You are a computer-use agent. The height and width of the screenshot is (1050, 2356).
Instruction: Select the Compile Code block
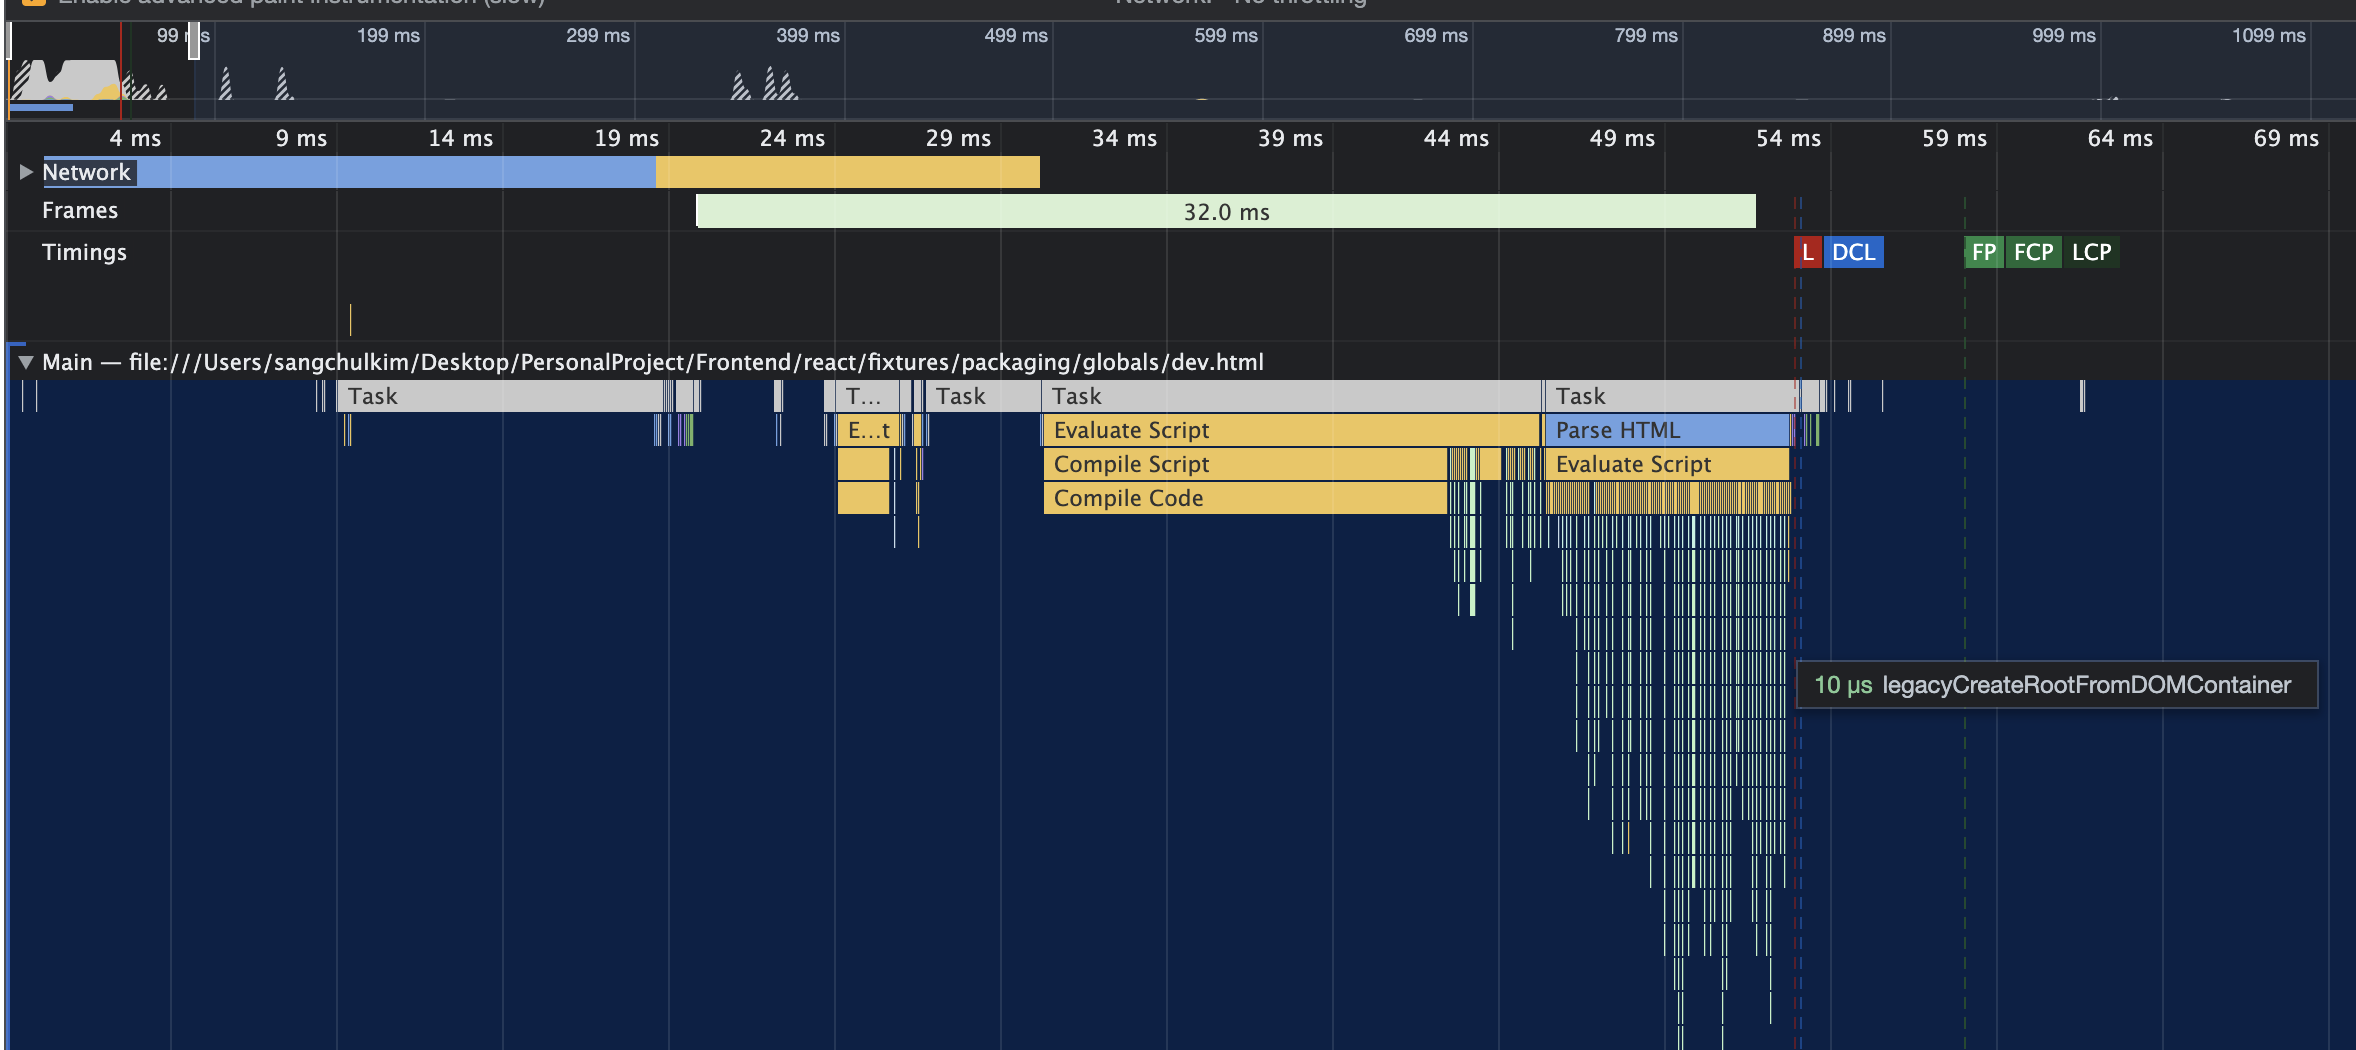pyautogui.click(x=1245, y=498)
